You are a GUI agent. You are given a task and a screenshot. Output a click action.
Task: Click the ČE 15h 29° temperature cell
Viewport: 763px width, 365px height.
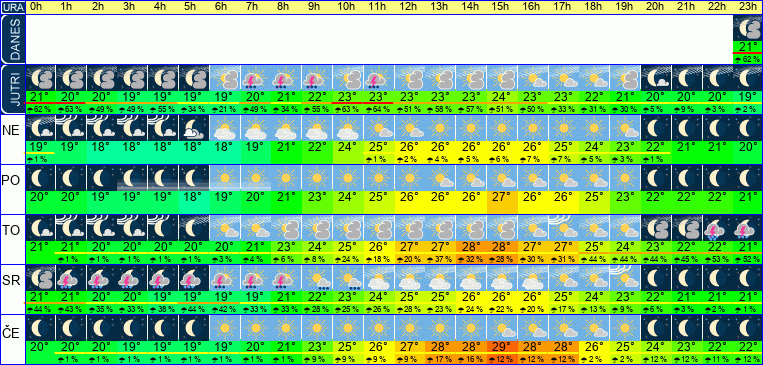[502, 347]
